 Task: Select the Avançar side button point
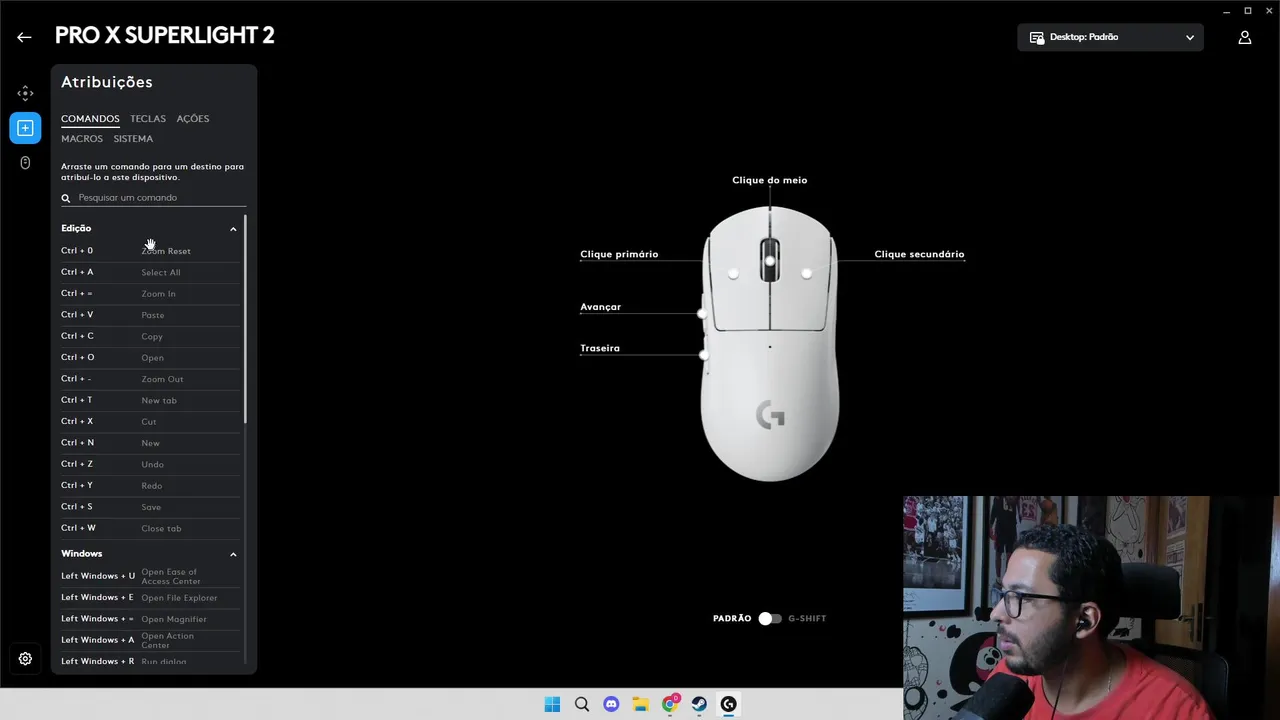702,314
